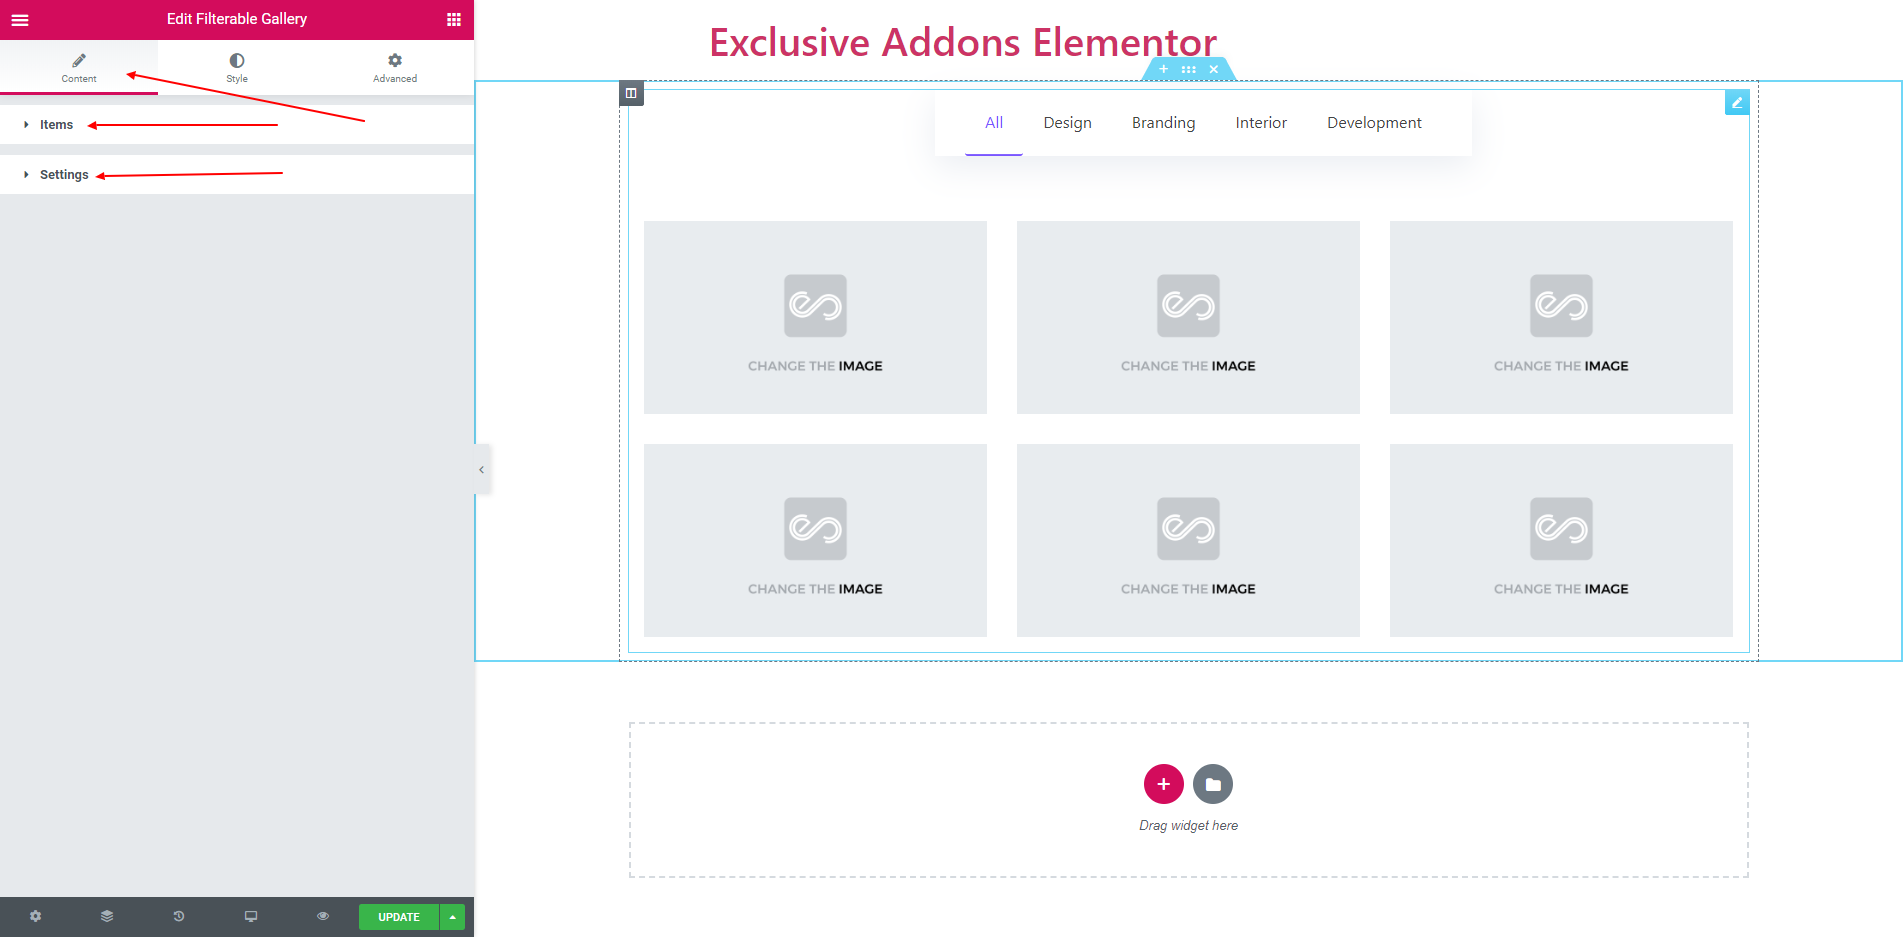Click the top-middle gallery placeholder image
This screenshot has height=937, width=1903.
(x=1188, y=317)
